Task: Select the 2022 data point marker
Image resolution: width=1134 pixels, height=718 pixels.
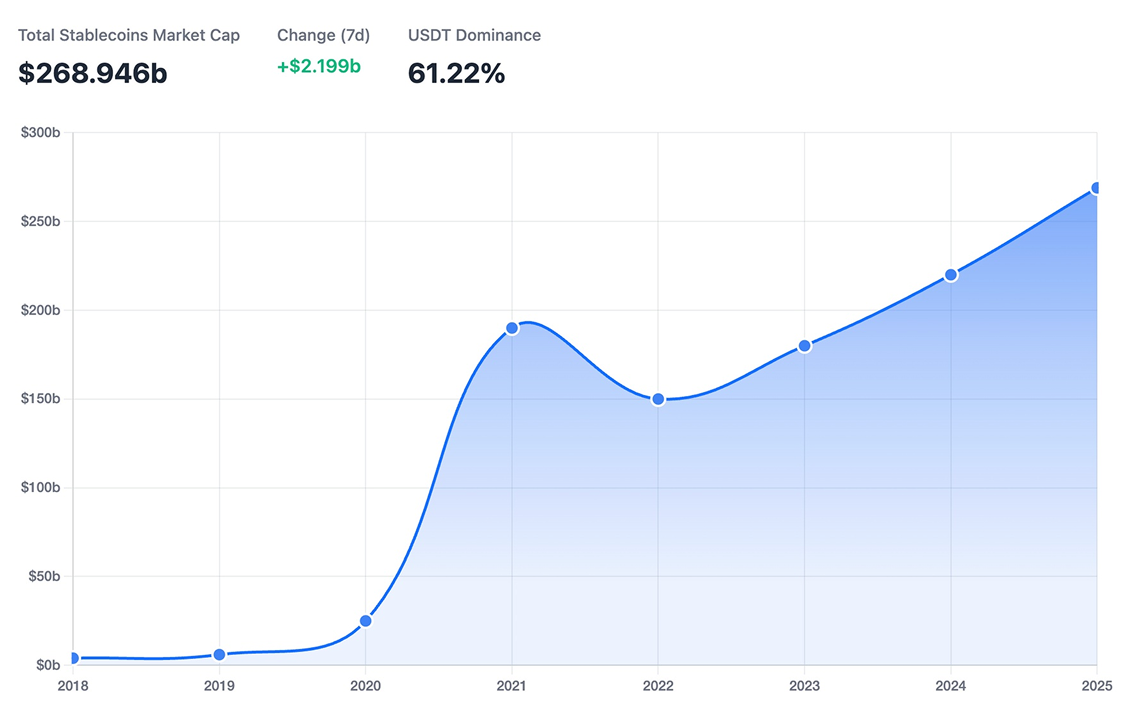Action: point(658,399)
